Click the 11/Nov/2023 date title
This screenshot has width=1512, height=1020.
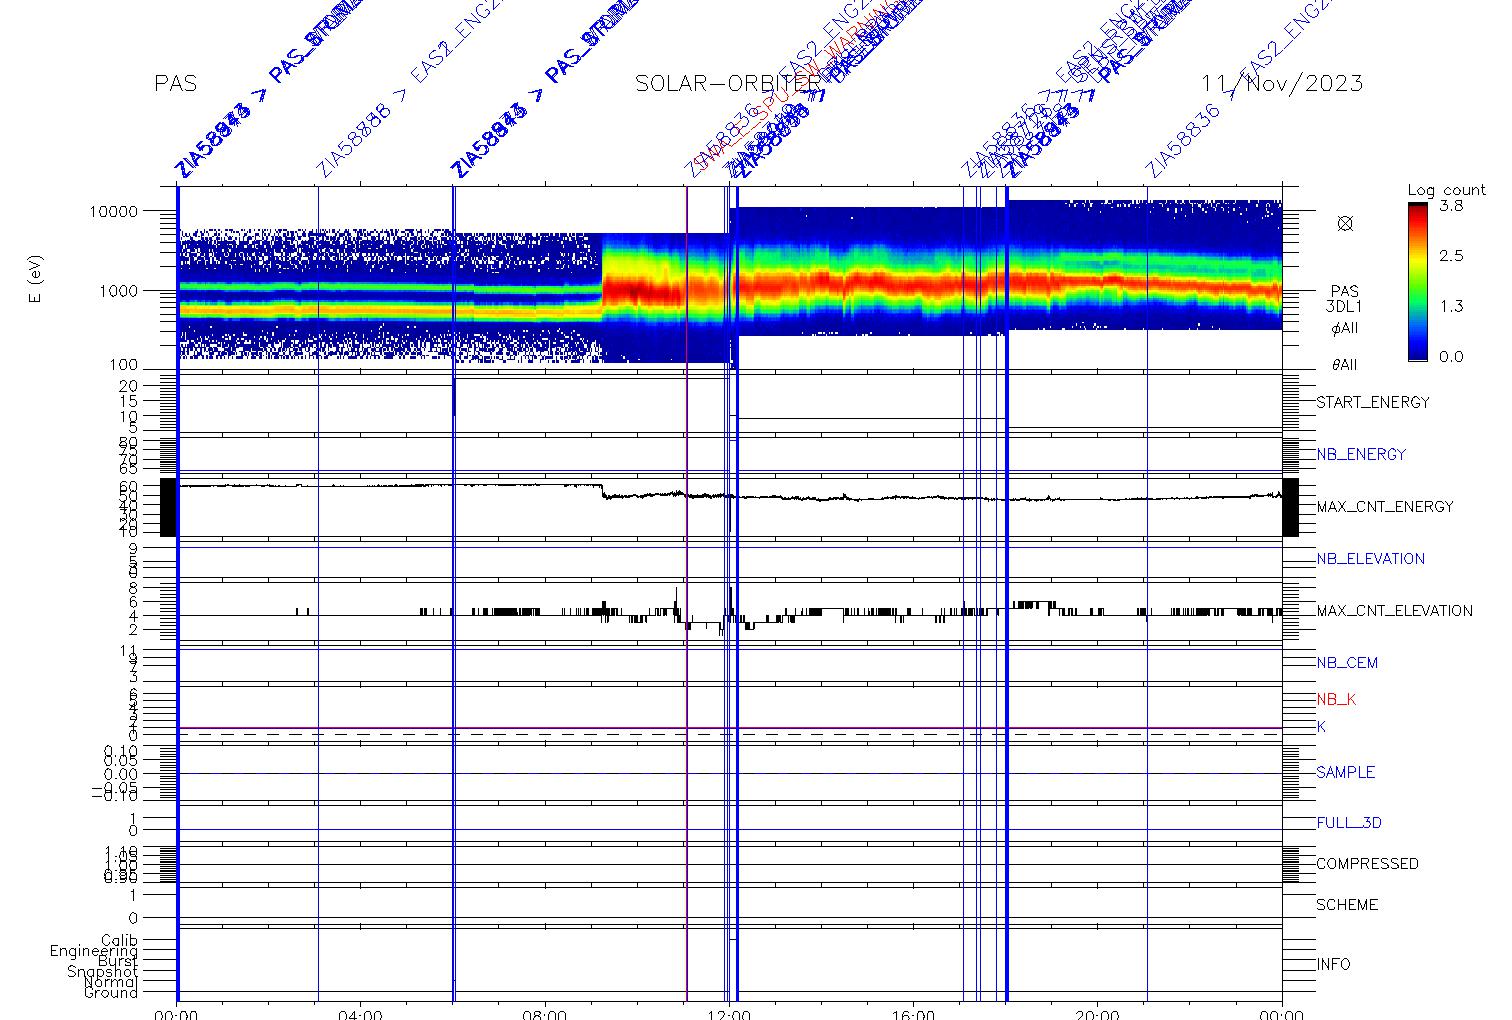point(1282,84)
